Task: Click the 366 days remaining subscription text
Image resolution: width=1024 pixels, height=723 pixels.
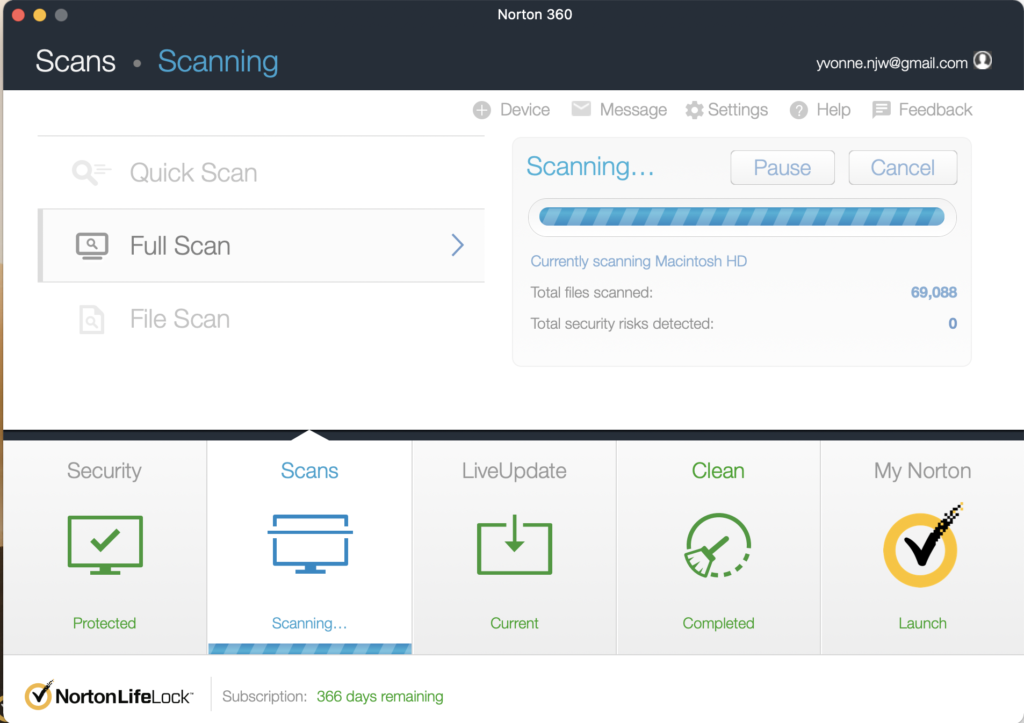Action: pyautogui.click(x=379, y=696)
